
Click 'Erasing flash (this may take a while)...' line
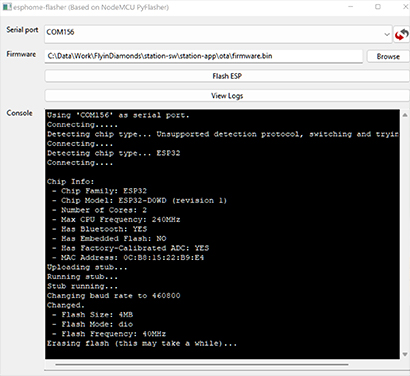click(x=142, y=343)
